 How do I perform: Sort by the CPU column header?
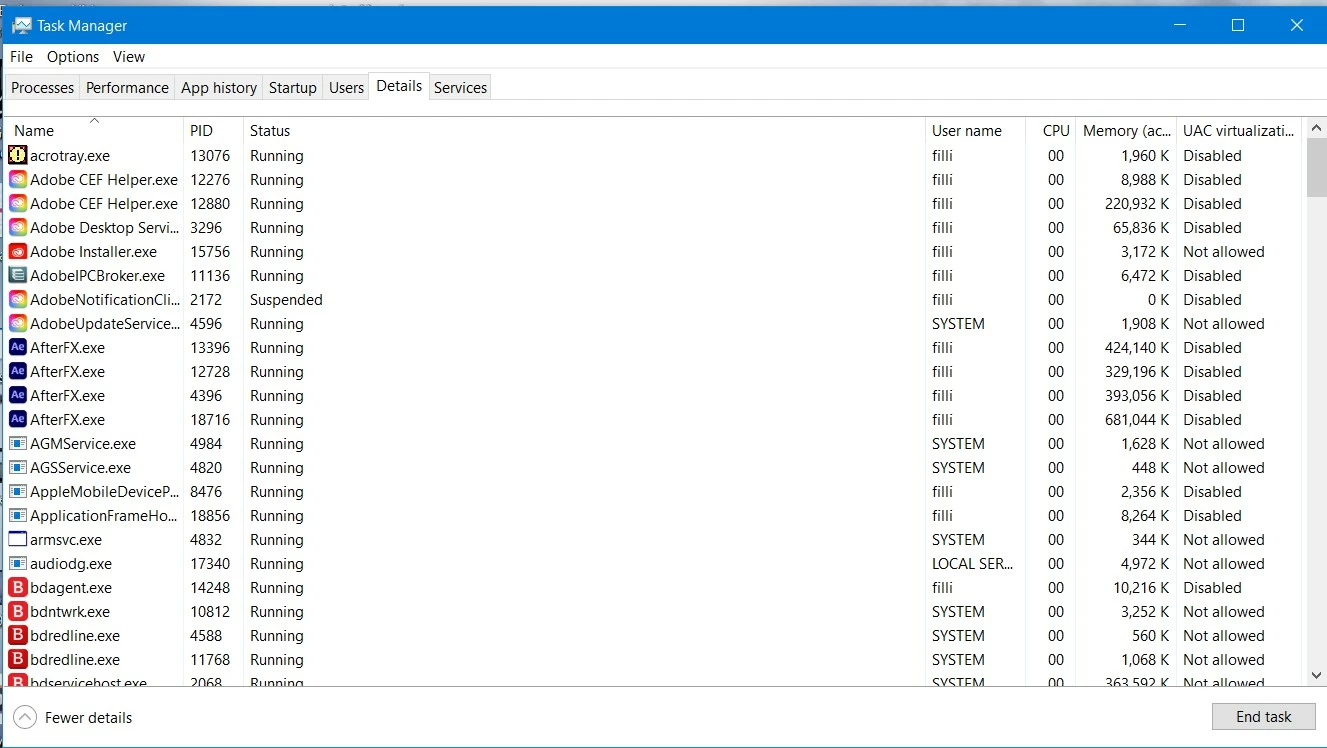(1051, 130)
